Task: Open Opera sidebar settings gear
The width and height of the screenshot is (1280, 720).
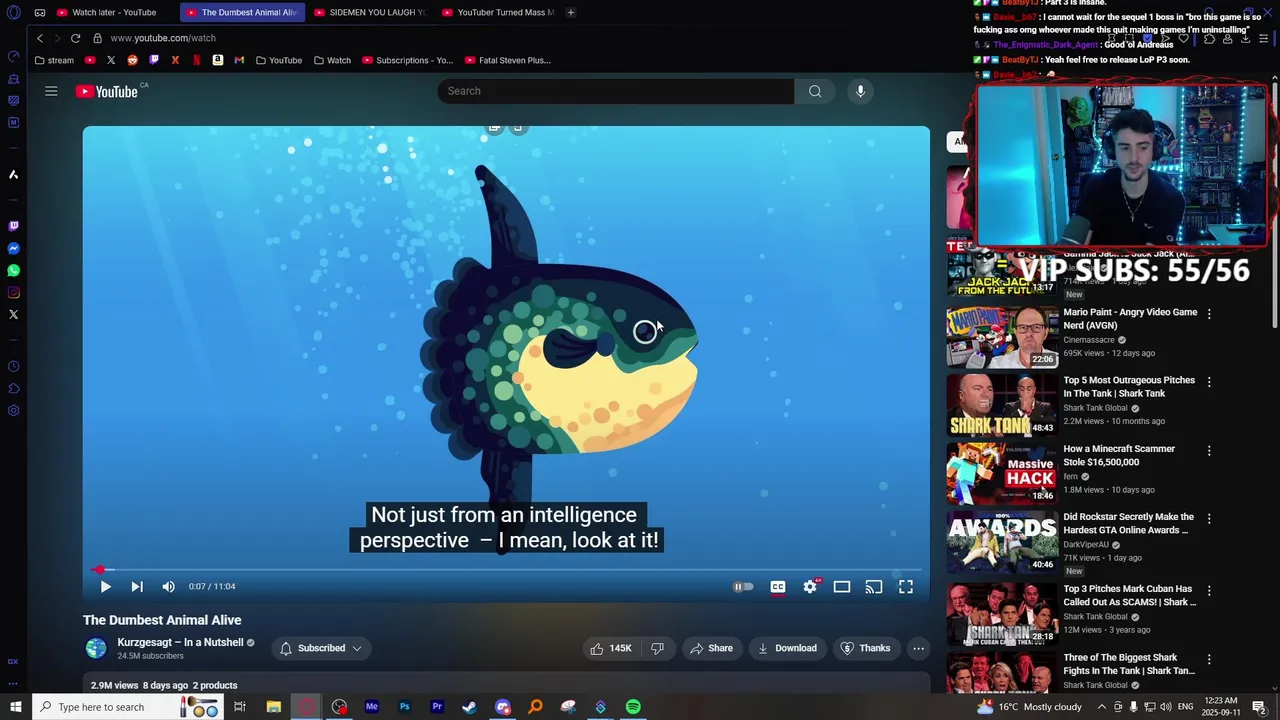Action: (13, 410)
